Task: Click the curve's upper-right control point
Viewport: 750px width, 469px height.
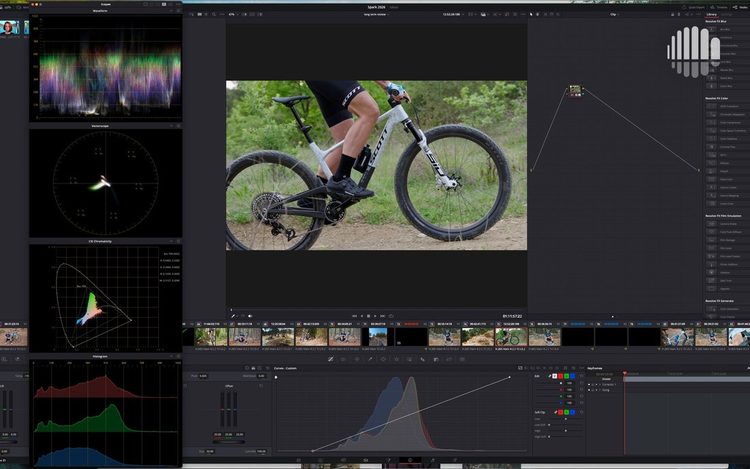Action: (x=509, y=377)
